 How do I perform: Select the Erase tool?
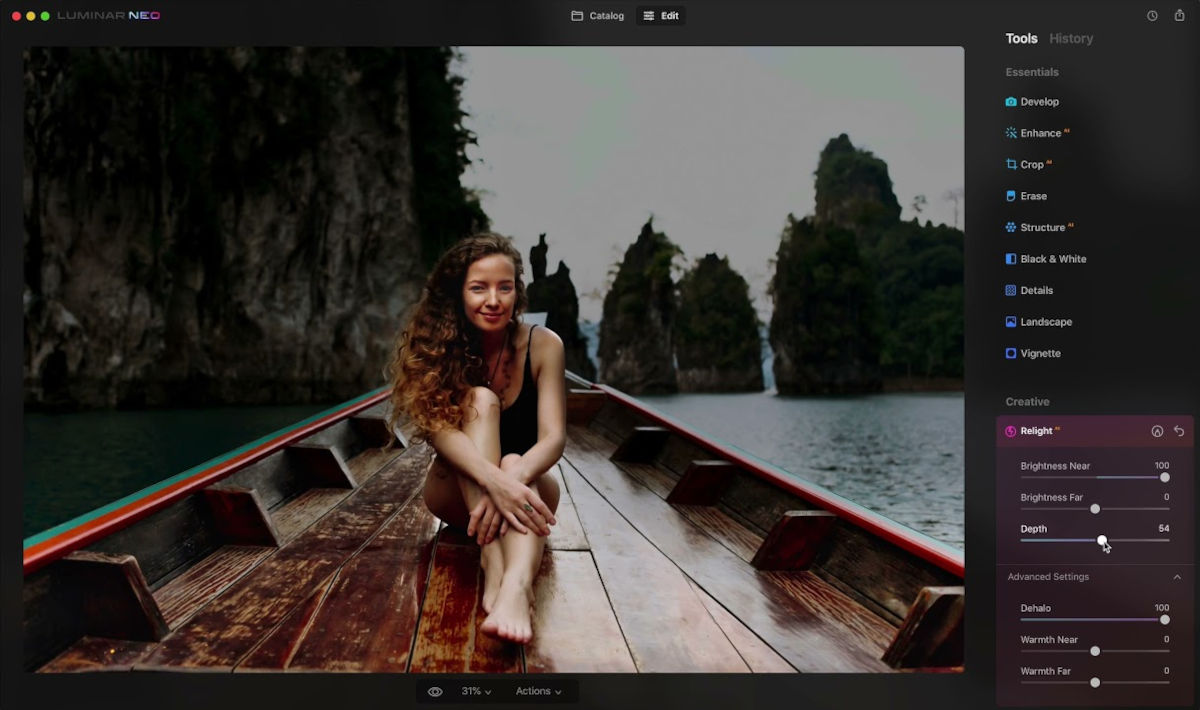pos(1033,196)
